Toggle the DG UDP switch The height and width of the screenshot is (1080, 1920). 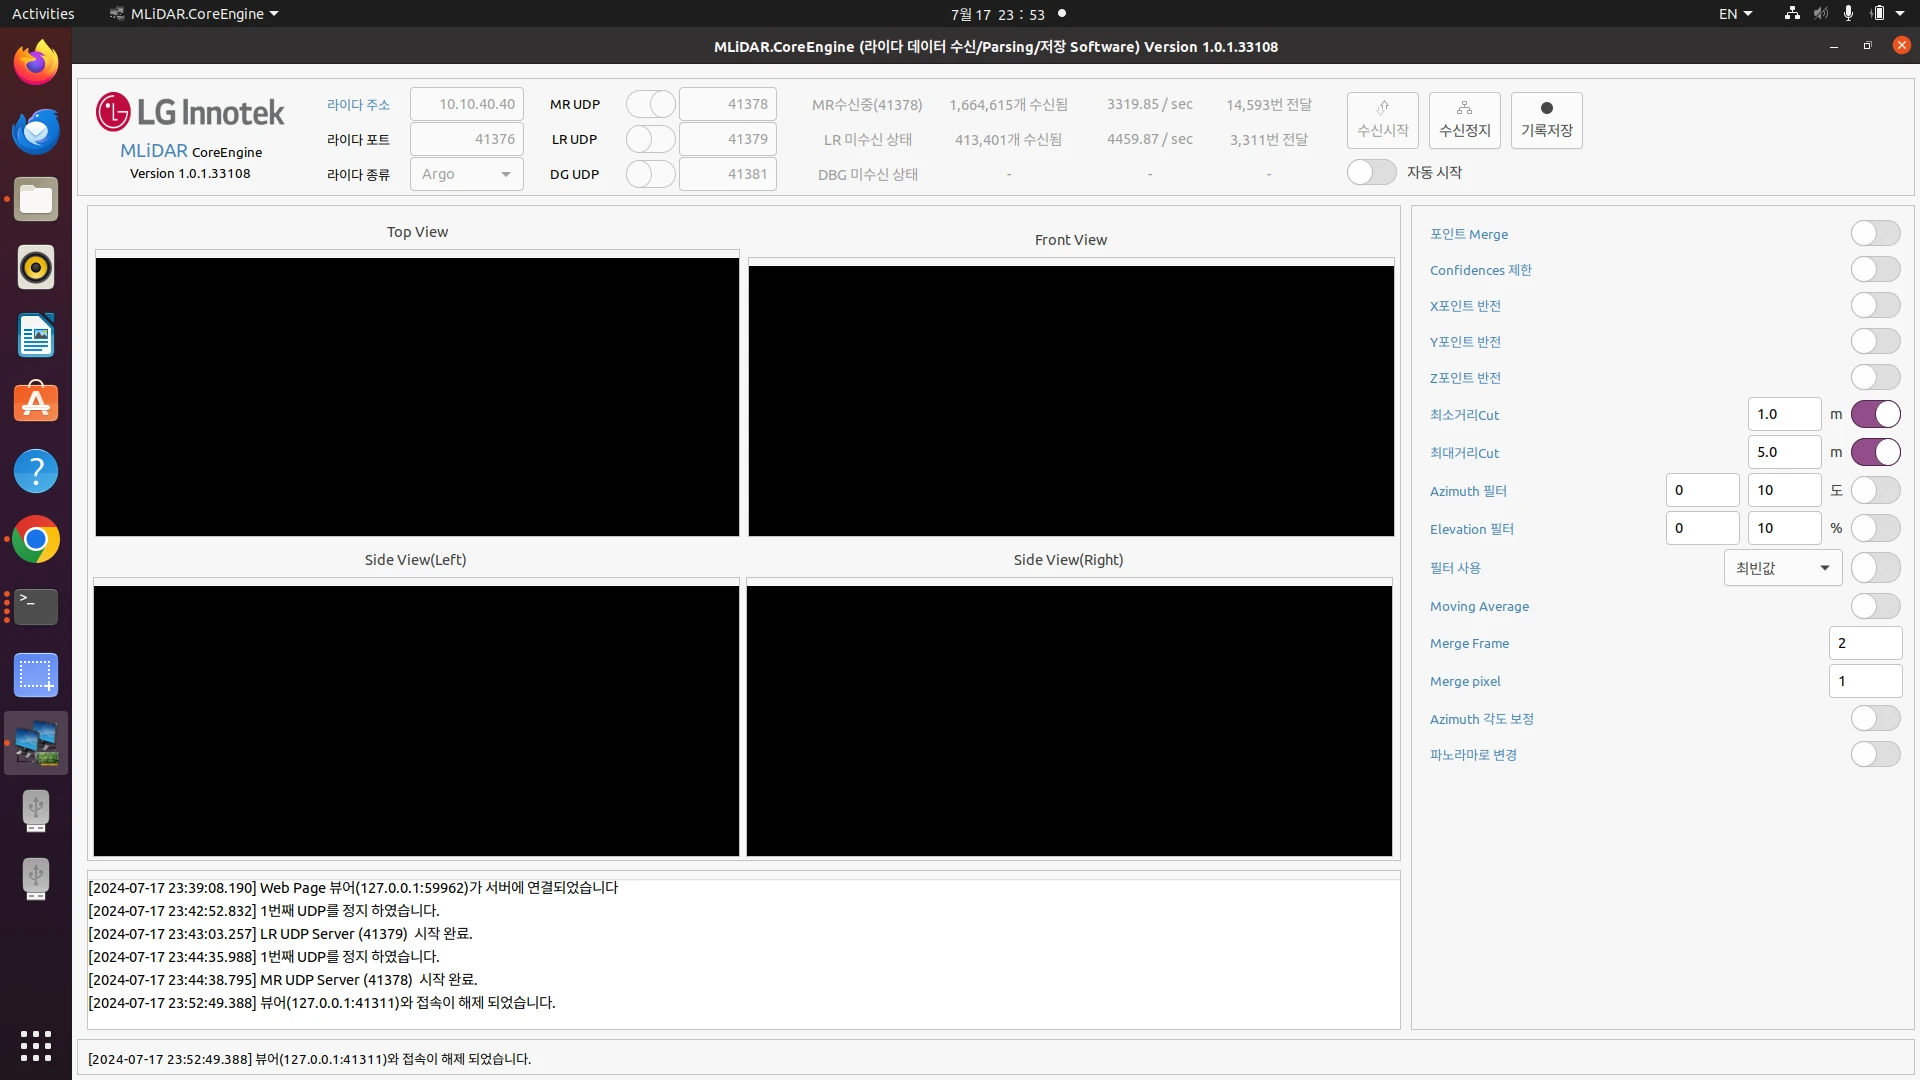coord(651,174)
